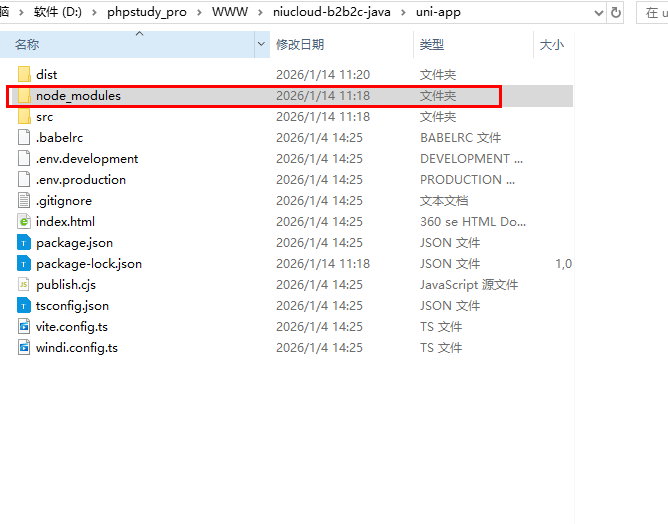Screen dimensions: 668x524
Task: Select the .env.development file name
Action: (x=87, y=158)
